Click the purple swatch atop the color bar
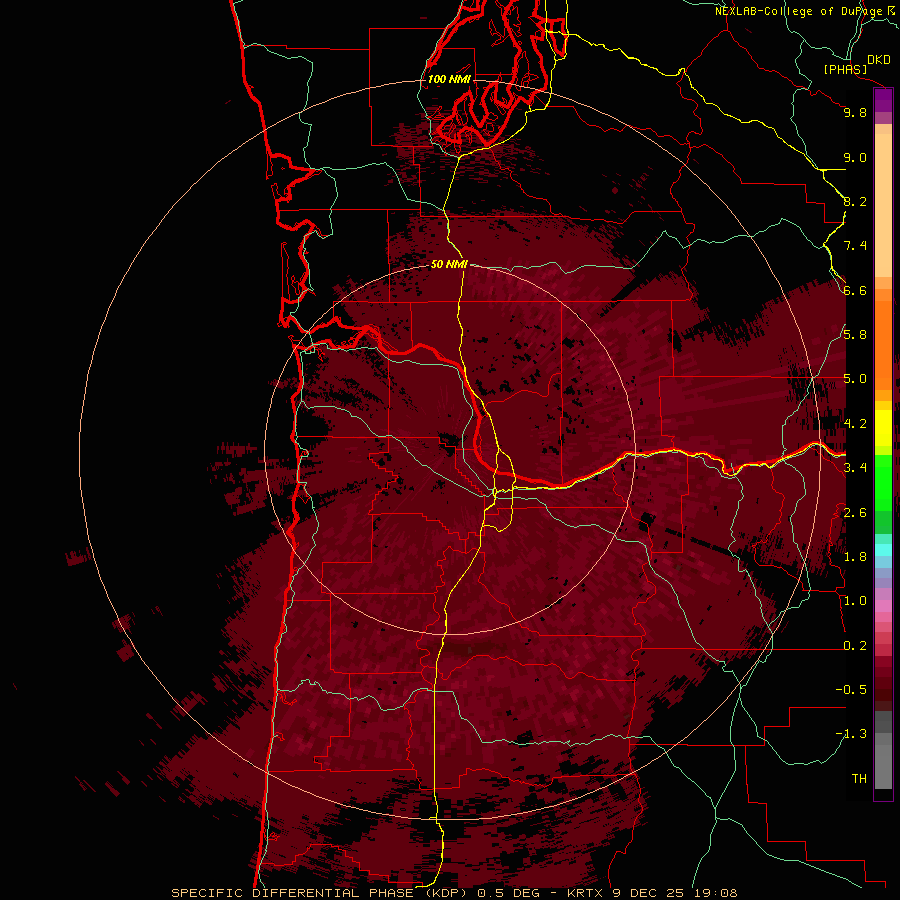Image resolution: width=900 pixels, height=900 pixels. tap(883, 100)
